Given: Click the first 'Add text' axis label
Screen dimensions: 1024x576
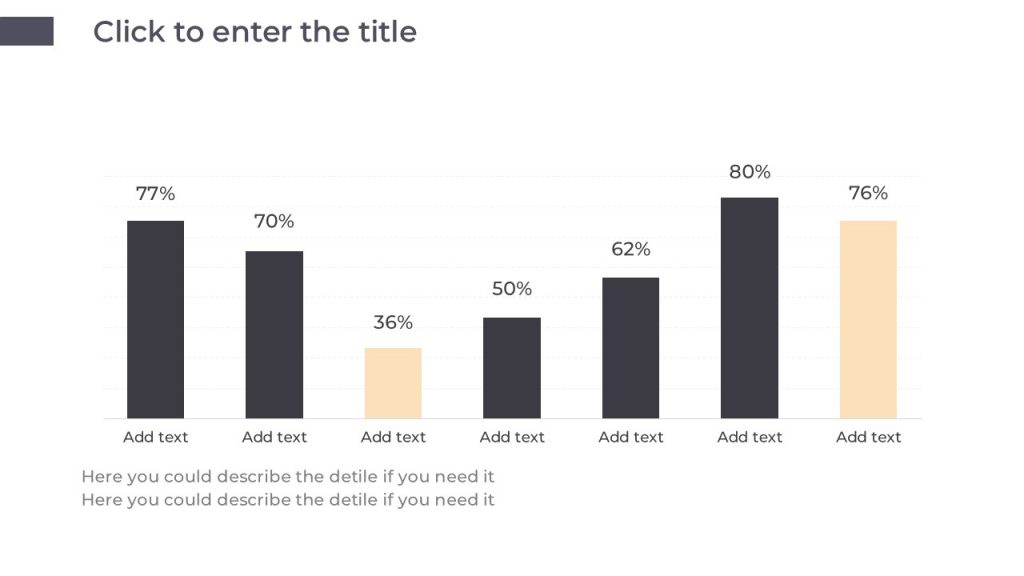Looking at the screenshot, I should [x=155, y=437].
